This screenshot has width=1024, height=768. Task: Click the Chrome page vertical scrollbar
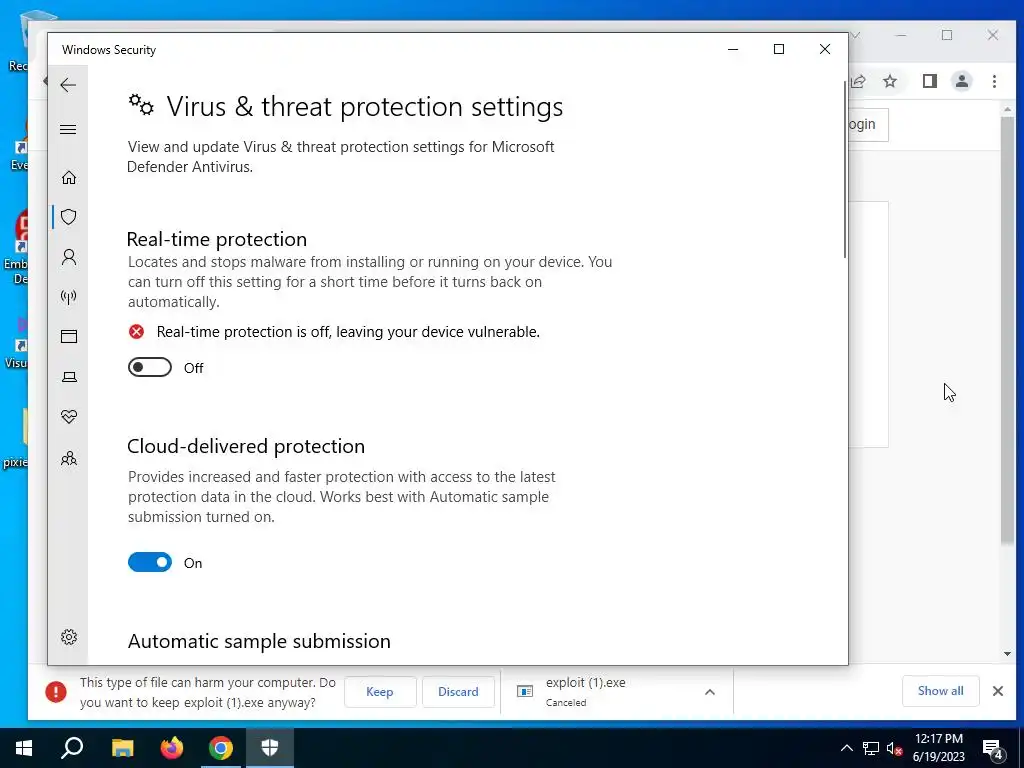tap(1007, 330)
